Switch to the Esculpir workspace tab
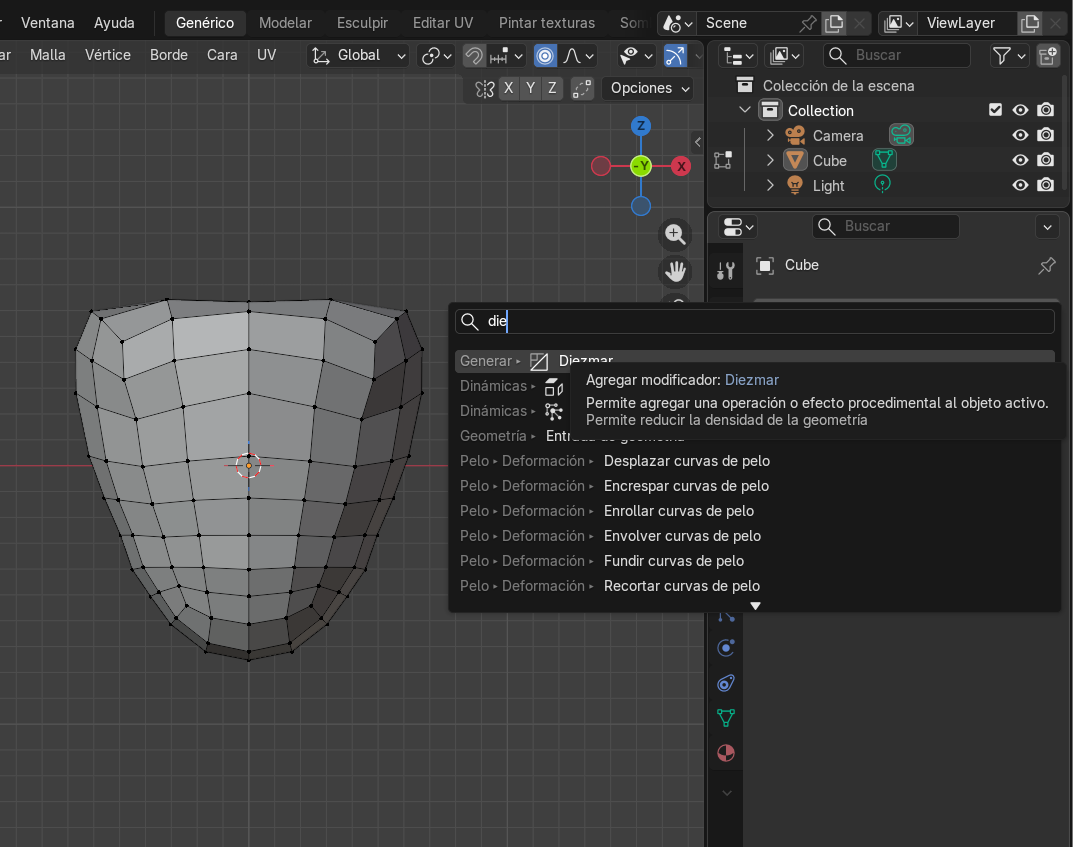Screen dimensions: 1073x847 (362, 22)
